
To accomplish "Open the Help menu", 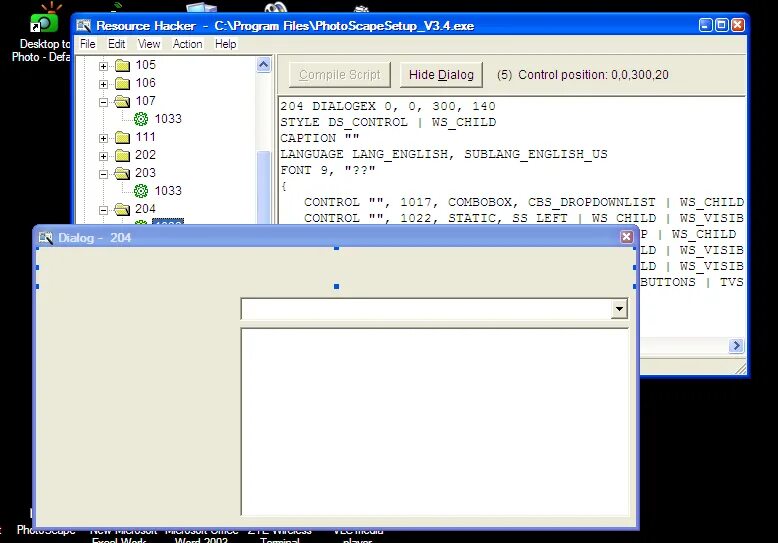I will pos(225,44).
